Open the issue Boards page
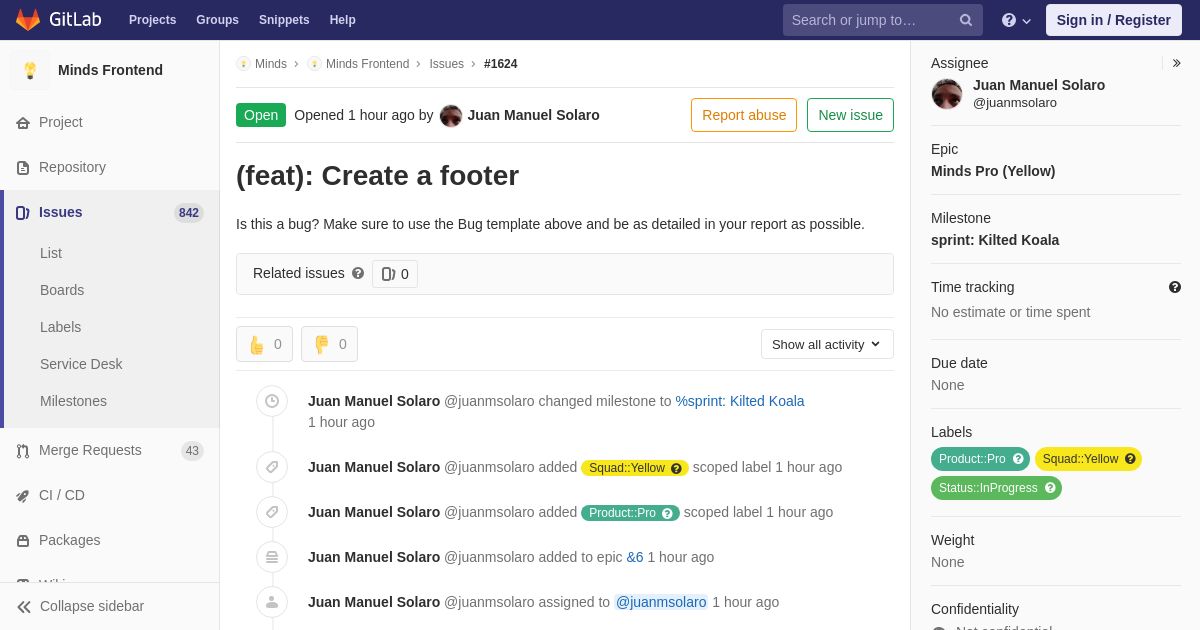This screenshot has height=630, width=1200. 62,290
